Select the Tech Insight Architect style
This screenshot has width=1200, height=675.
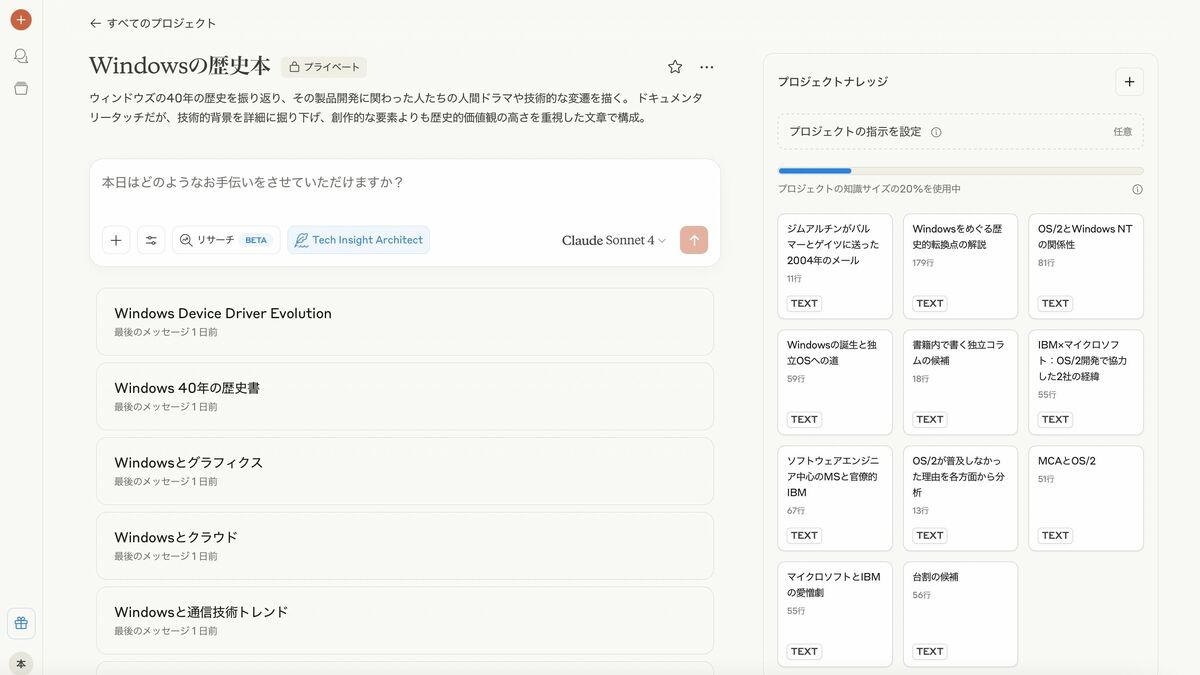click(359, 240)
